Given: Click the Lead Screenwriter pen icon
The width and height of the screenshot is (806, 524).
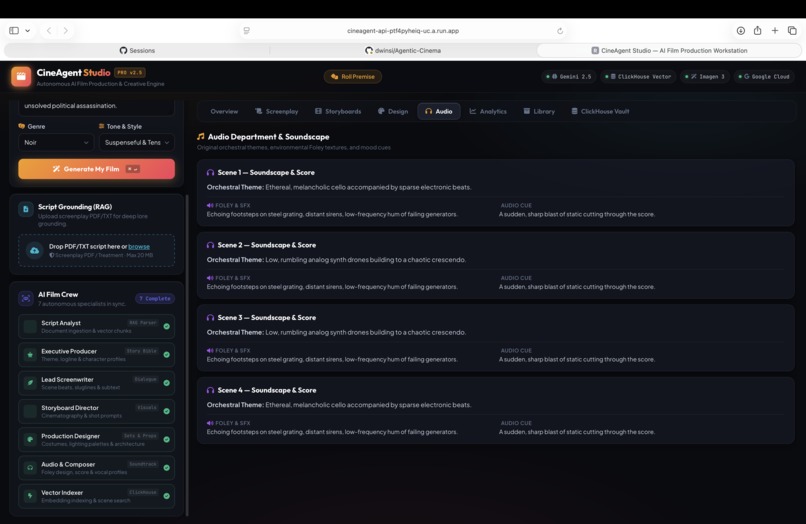Looking at the screenshot, I should 30,383.
